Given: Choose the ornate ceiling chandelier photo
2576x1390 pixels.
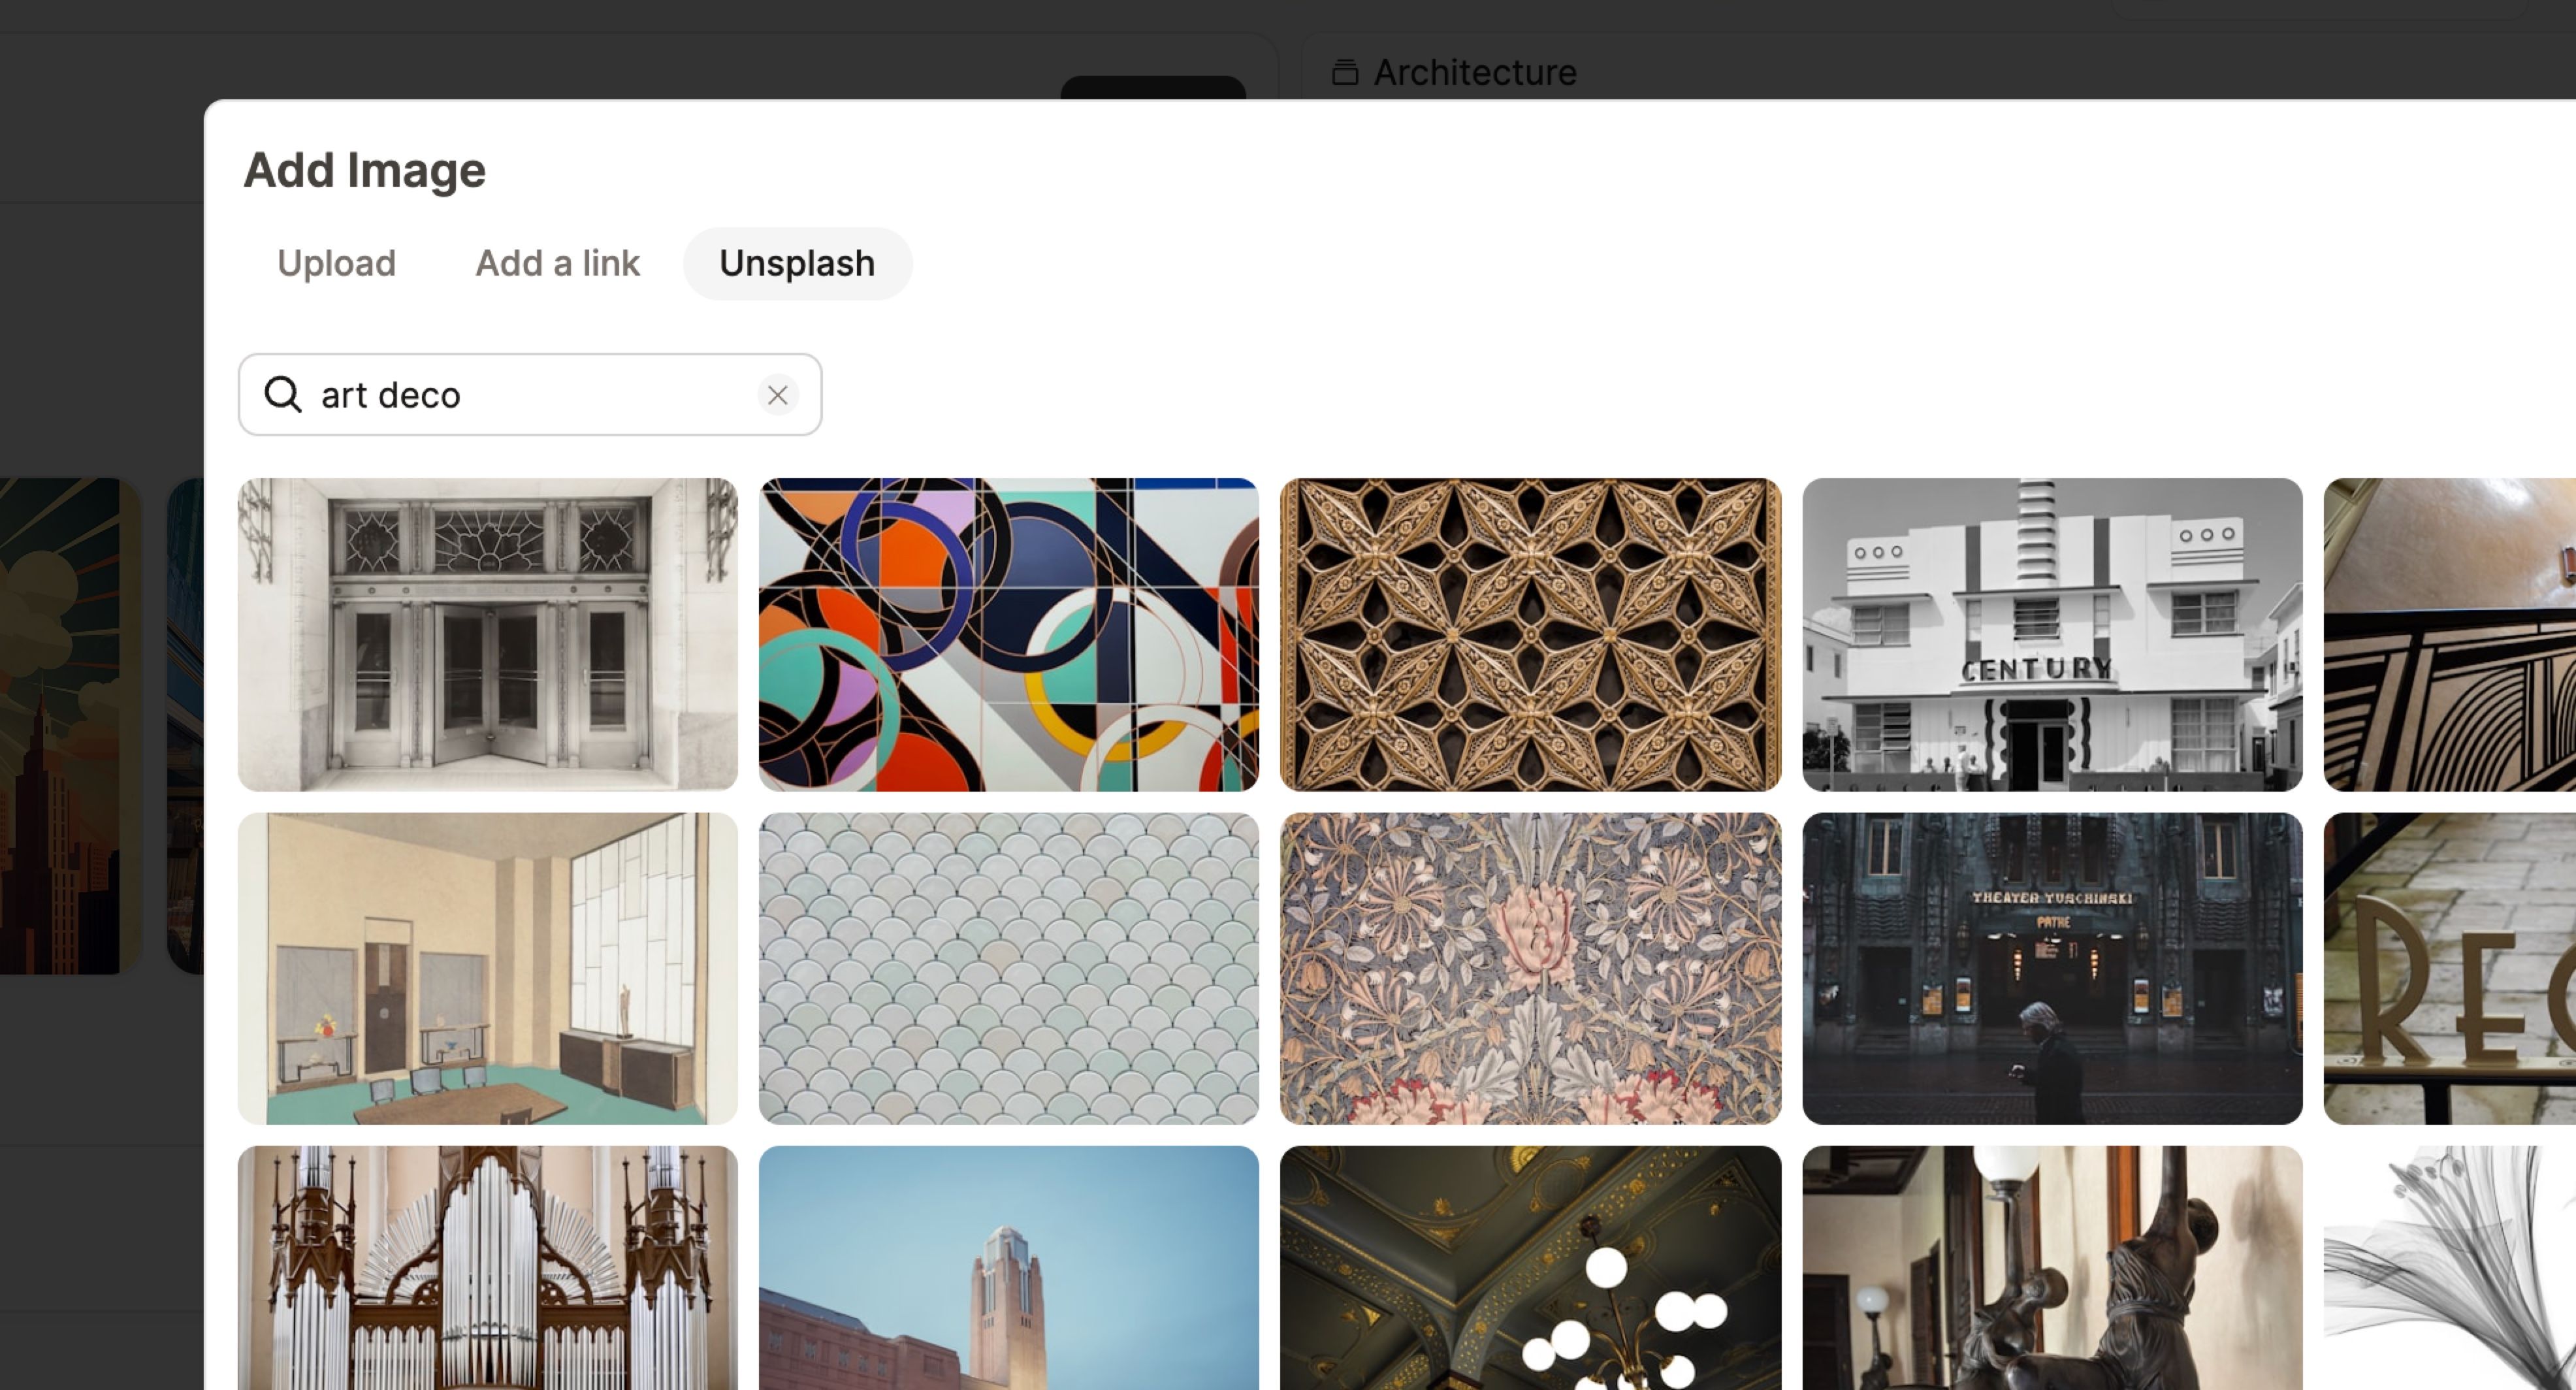Looking at the screenshot, I should pyautogui.click(x=1530, y=1290).
